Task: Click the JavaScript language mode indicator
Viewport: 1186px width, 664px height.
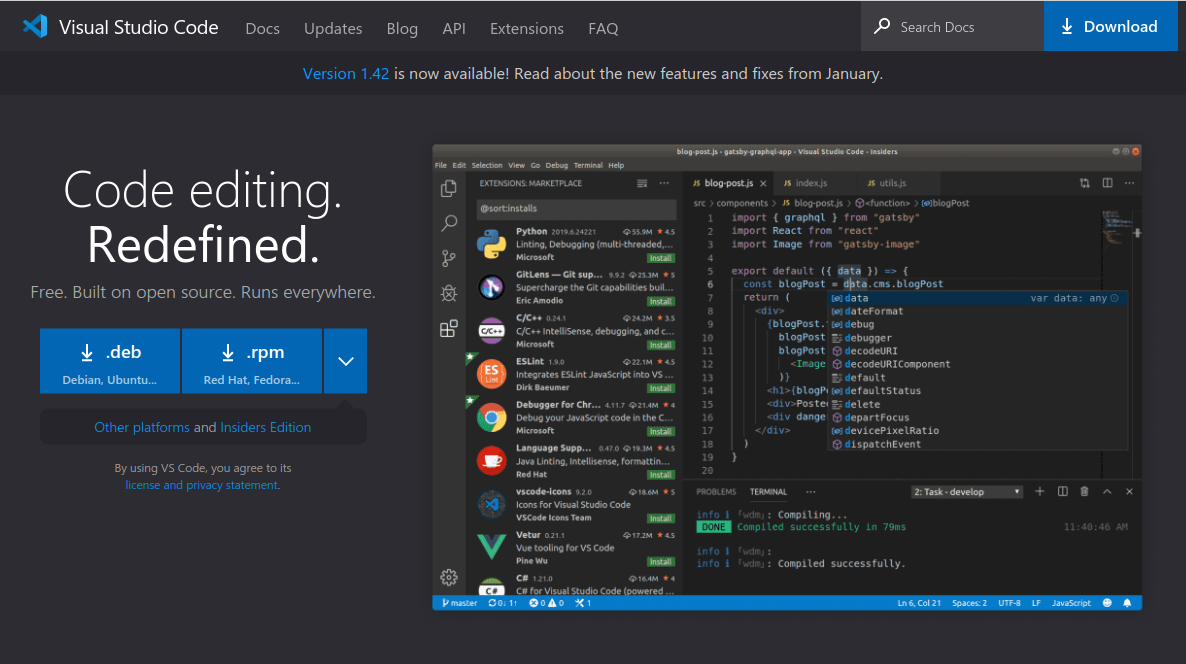Action: click(x=1071, y=603)
